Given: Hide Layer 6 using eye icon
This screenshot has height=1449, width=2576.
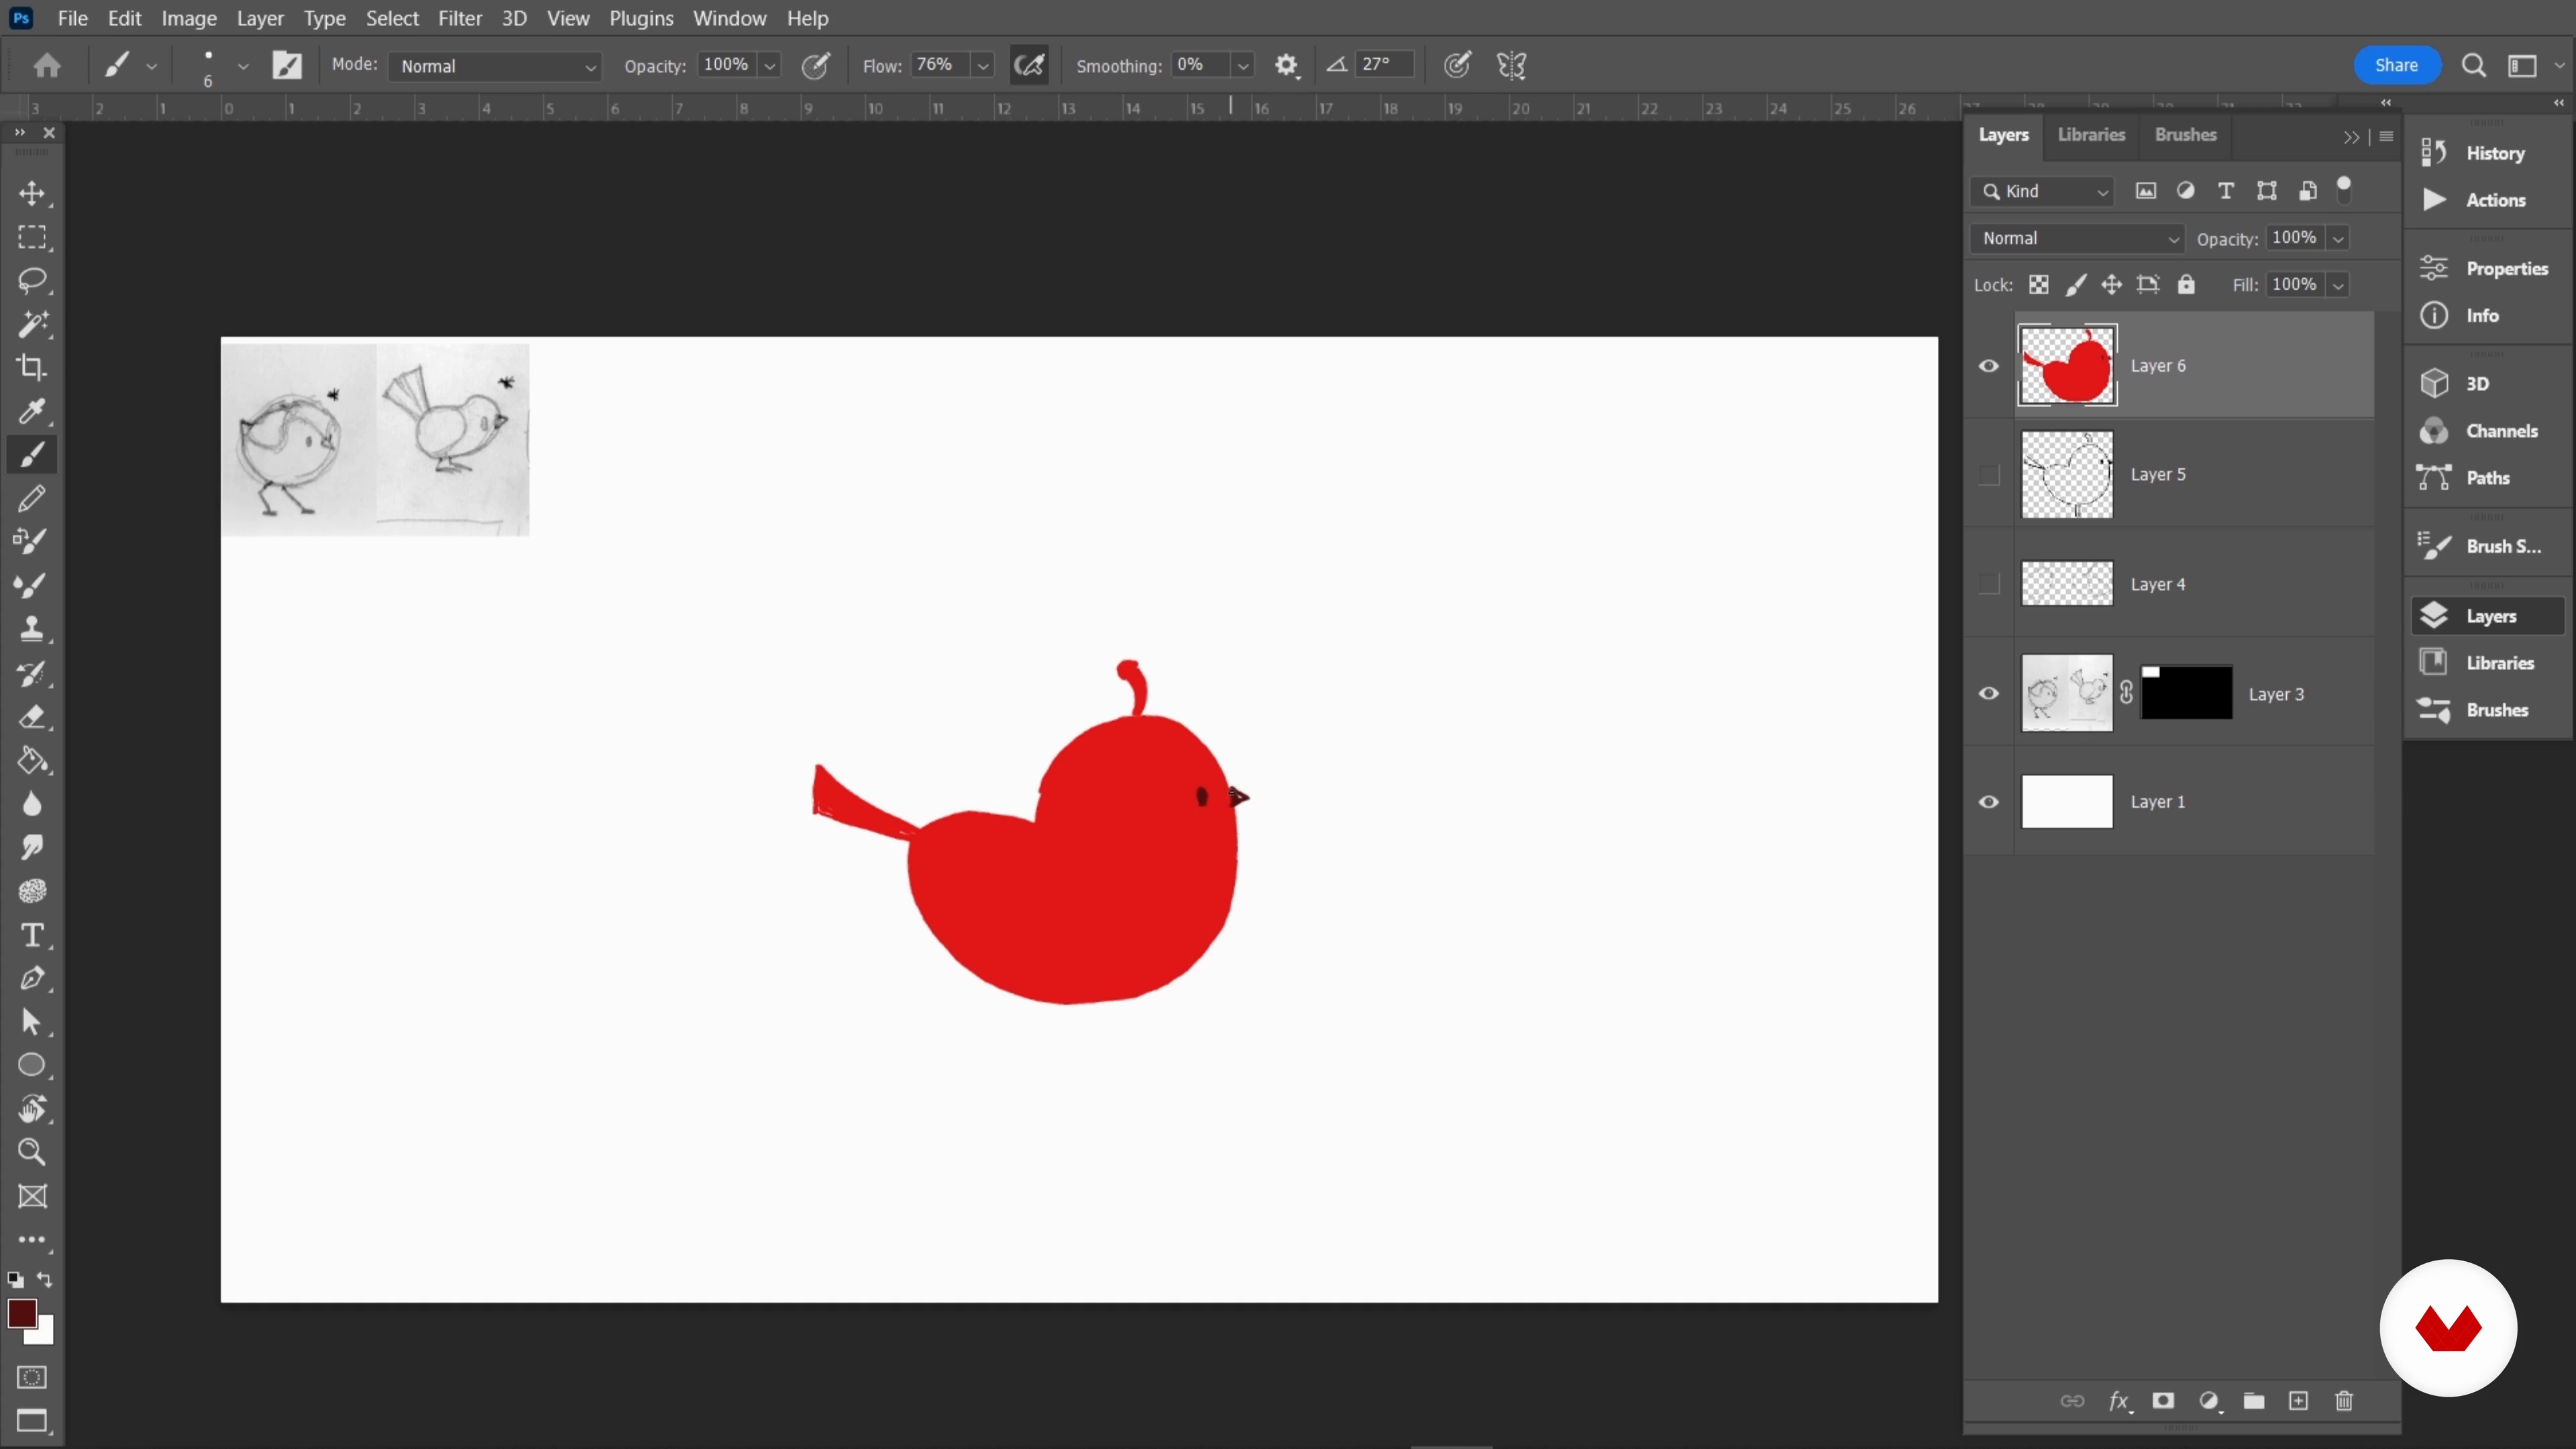Looking at the screenshot, I should tap(1989, 366).
